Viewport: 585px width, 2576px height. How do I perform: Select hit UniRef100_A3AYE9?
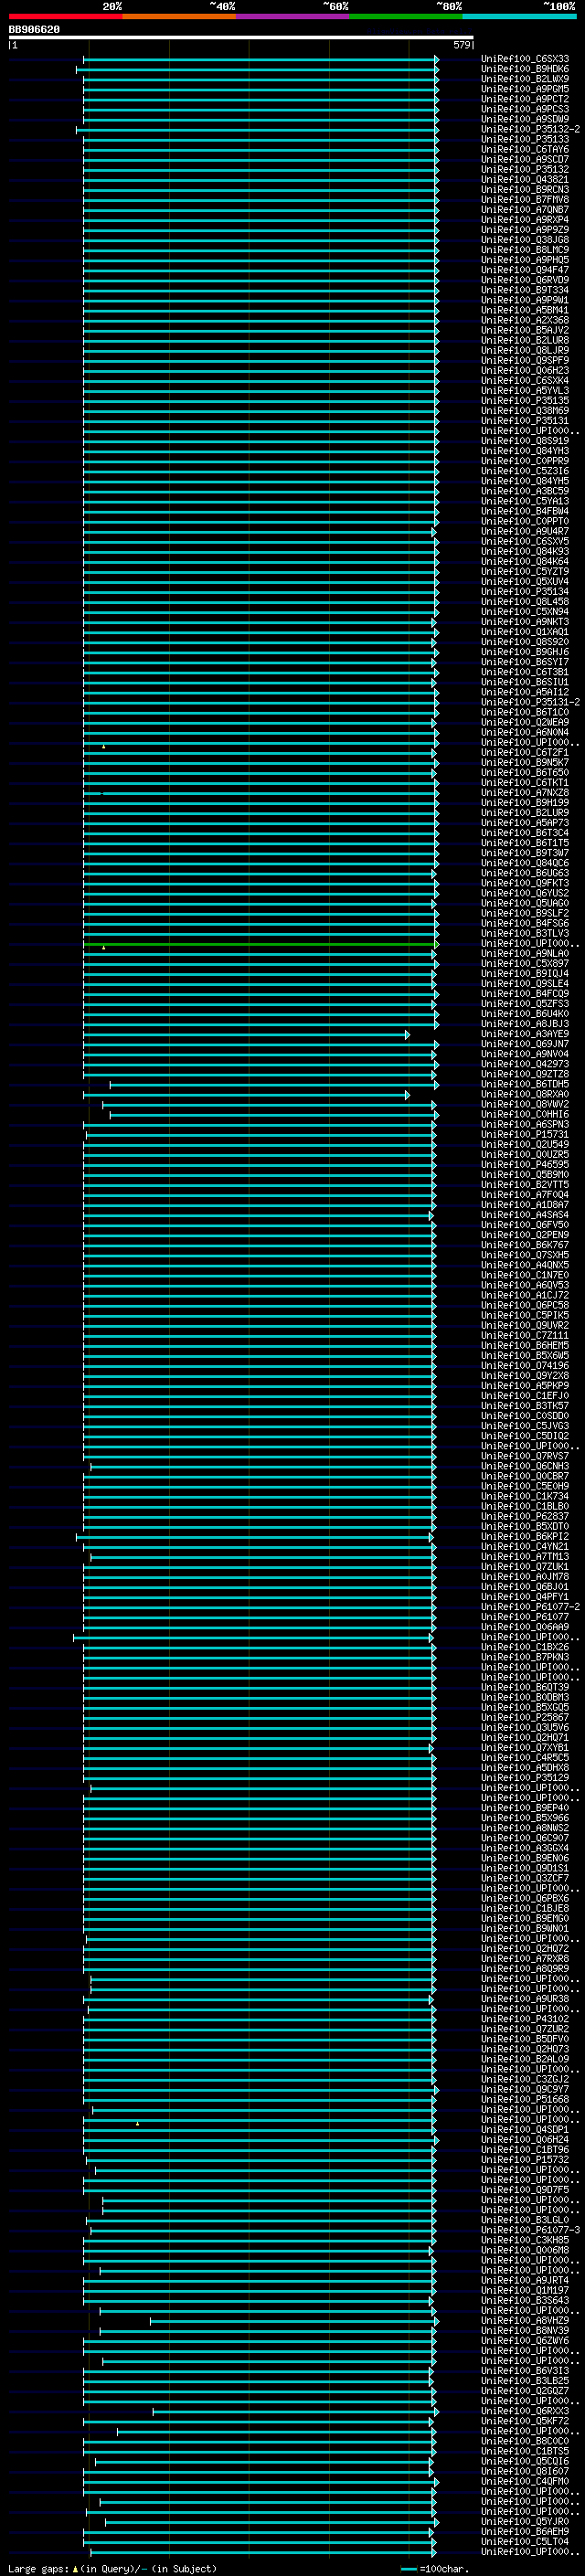pos(525,1034)
